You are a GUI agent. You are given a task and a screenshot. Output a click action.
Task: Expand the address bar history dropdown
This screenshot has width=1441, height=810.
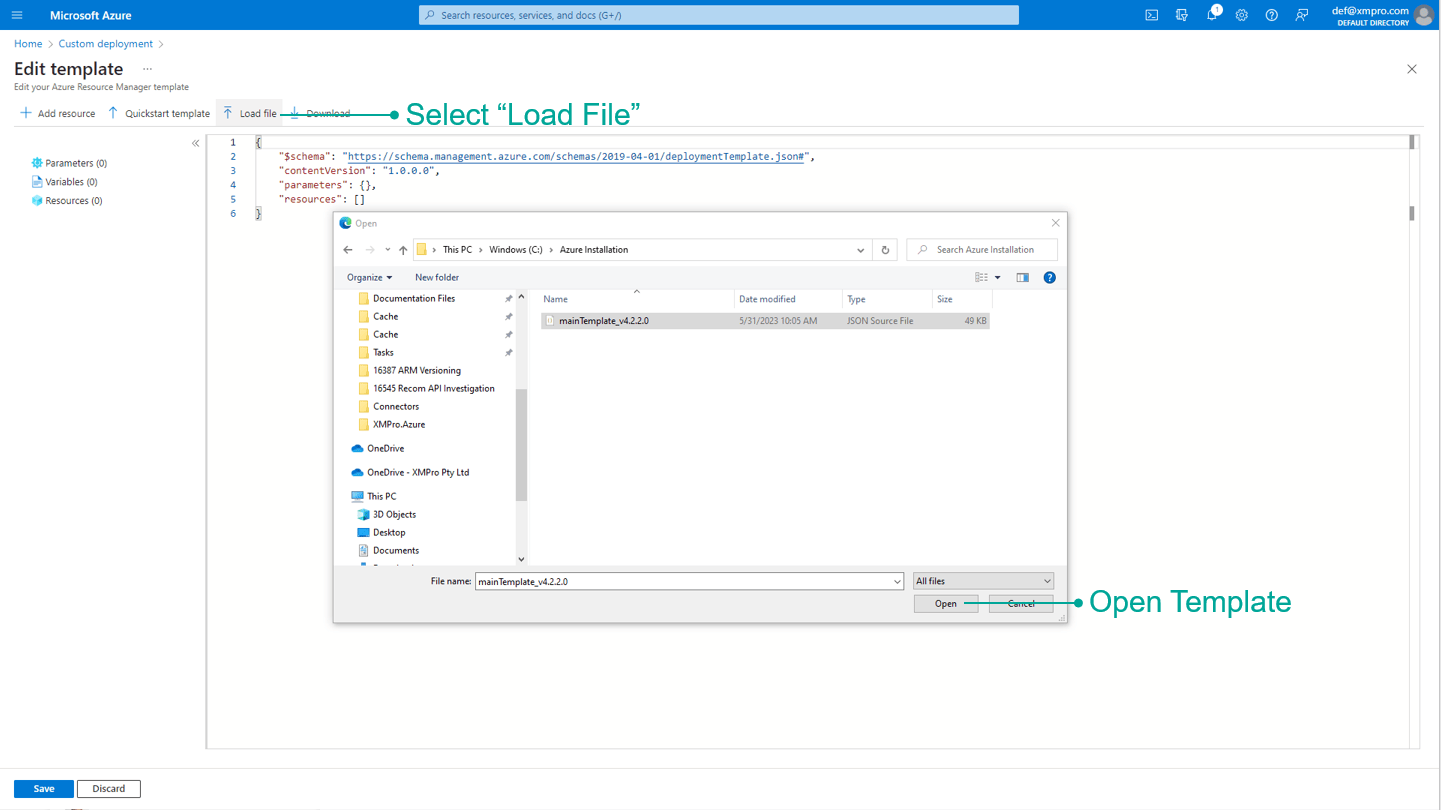point(860,250)
